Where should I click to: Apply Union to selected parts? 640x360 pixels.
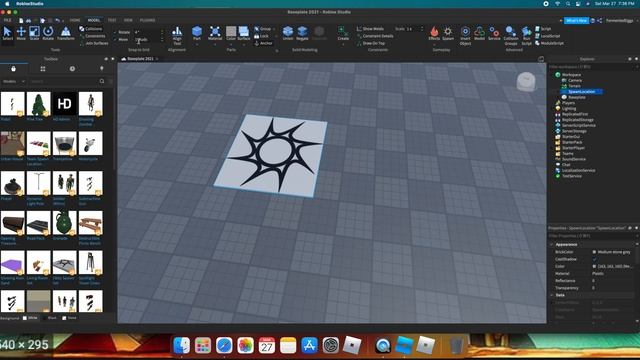pyautogui.click(x=288, y=33)
